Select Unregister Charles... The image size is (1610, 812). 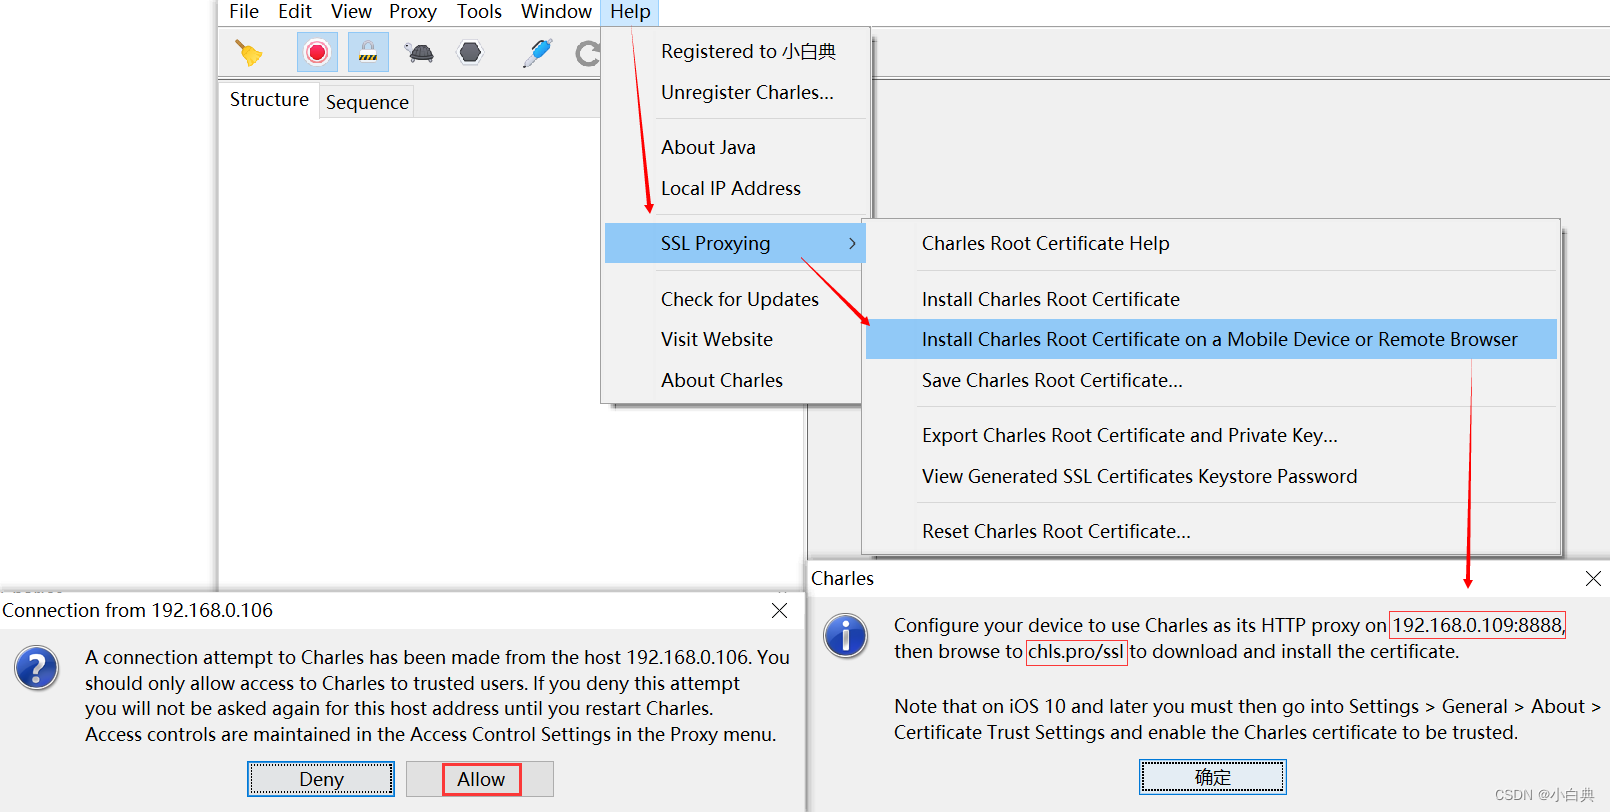[736, 93]
